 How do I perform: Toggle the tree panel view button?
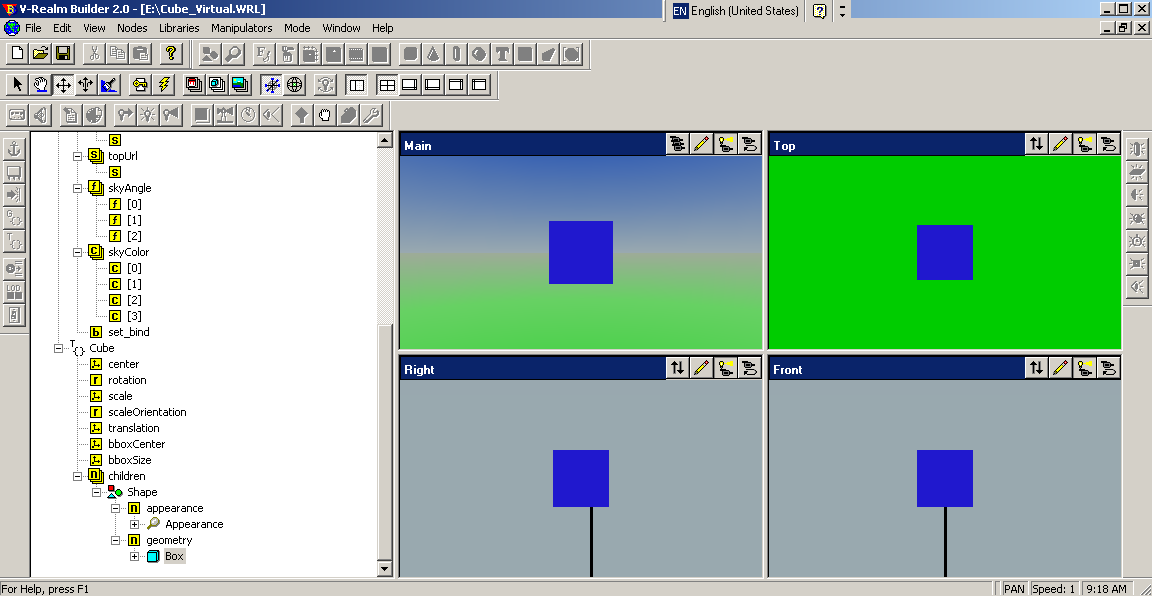coord(357,85)
